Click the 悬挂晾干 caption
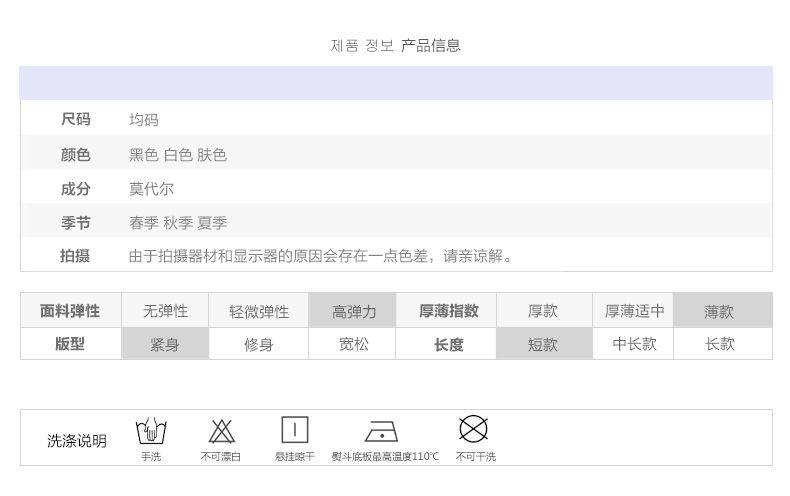Viewport: 790px width, 496px height. click(294, 456)
